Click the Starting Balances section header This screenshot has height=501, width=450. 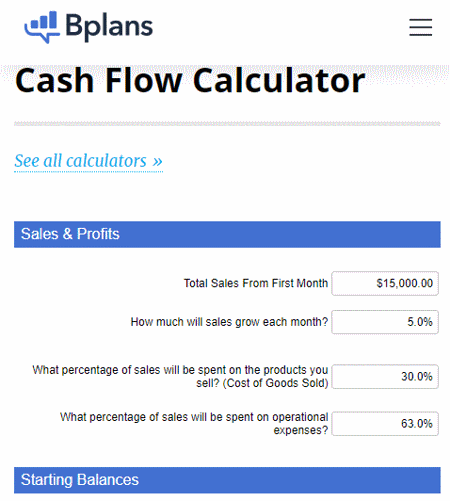pos(227,480)
